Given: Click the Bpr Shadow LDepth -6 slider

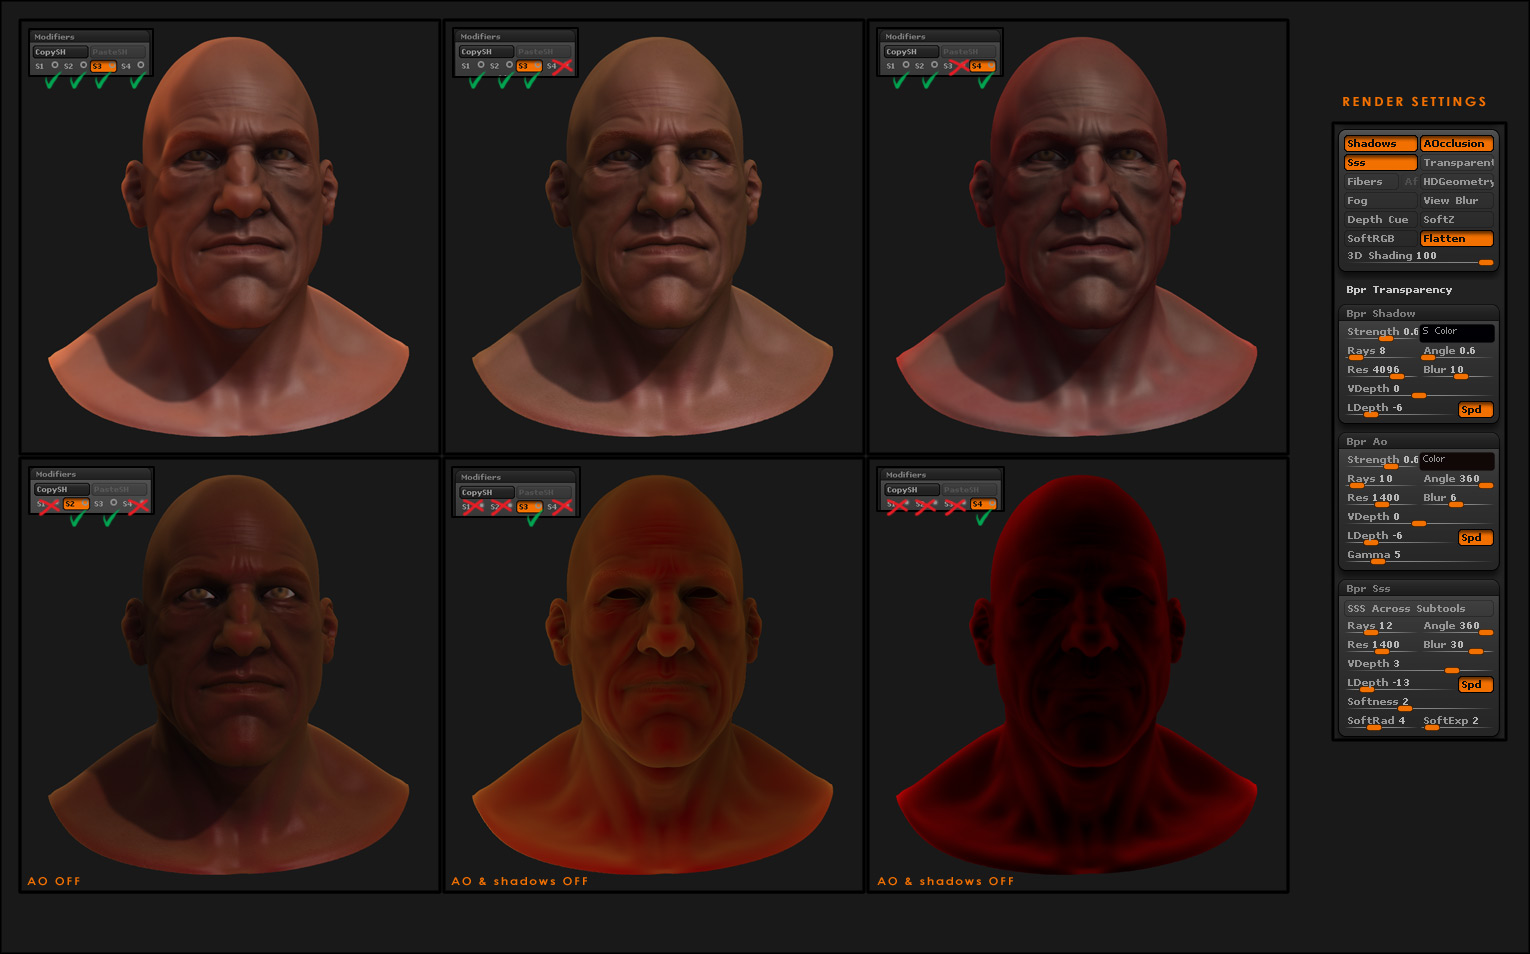Looking at the screenshot, I should tap(1399, 408).
